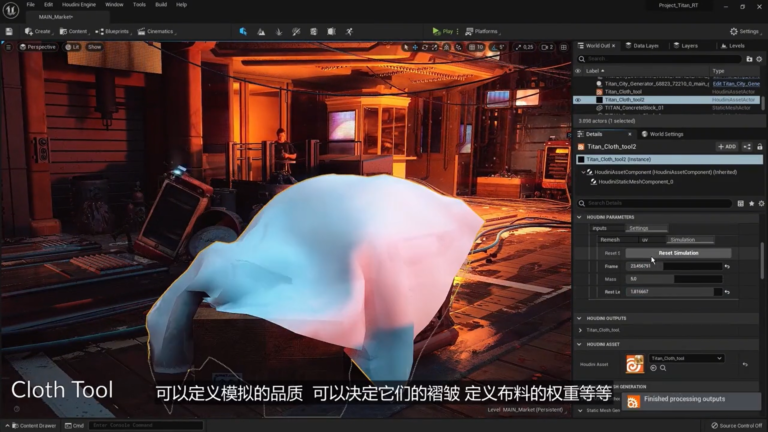Viewport: 768px width, 432px height.
Task: Toggle grid snapping value 10
Action: [476, 47]
